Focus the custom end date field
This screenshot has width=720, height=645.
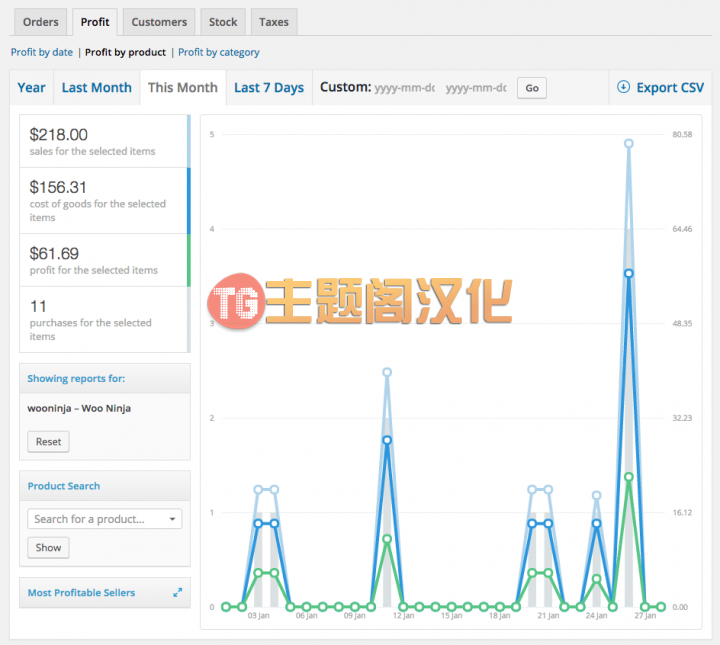476,88
